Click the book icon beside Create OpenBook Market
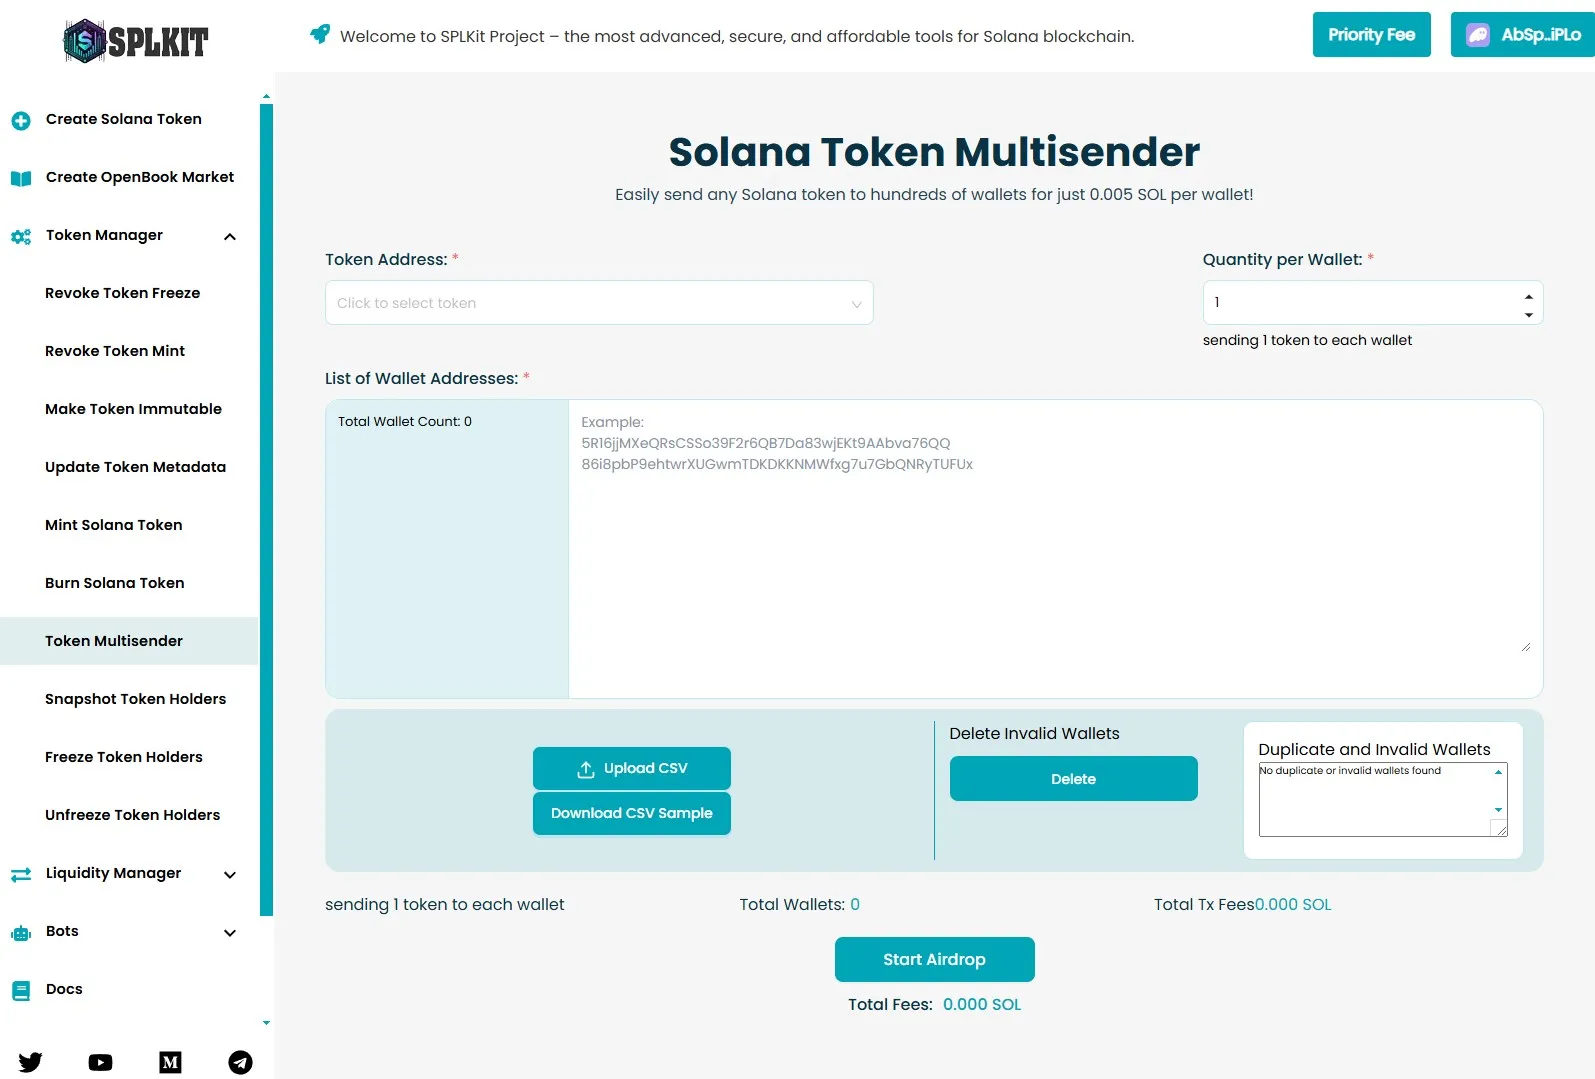Screen dimensions: 1595x1079 coord(21,179)
